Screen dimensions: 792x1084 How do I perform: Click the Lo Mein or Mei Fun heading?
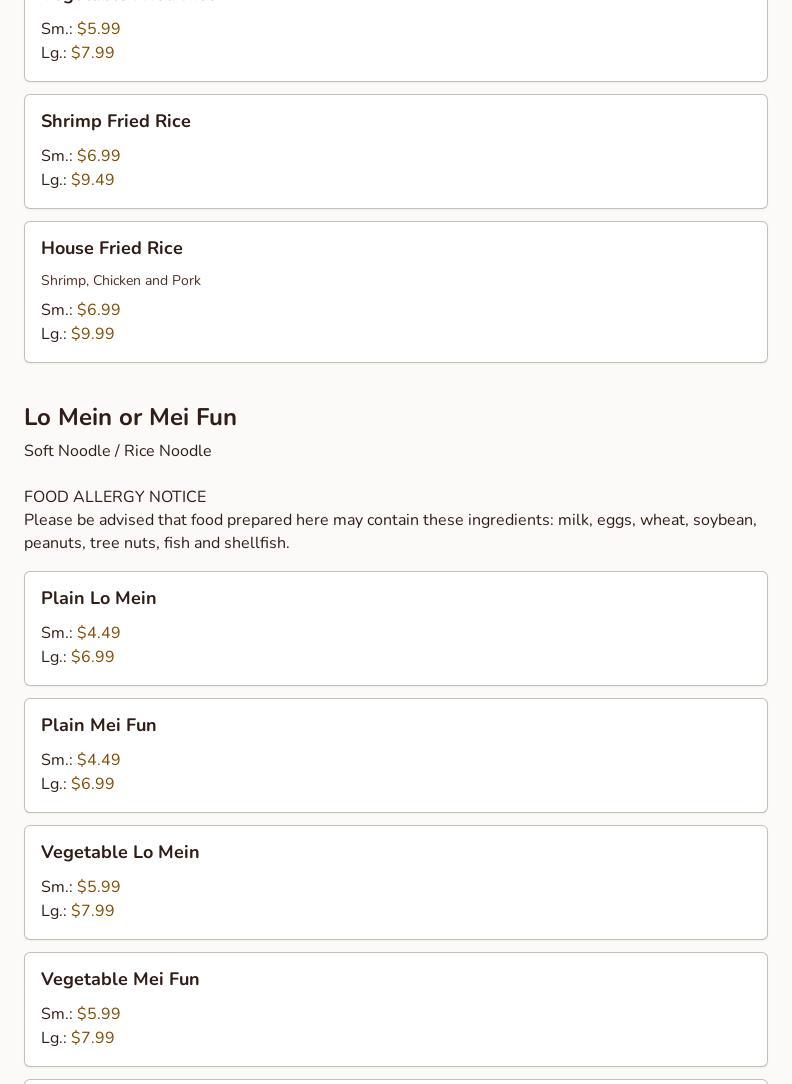130,417
